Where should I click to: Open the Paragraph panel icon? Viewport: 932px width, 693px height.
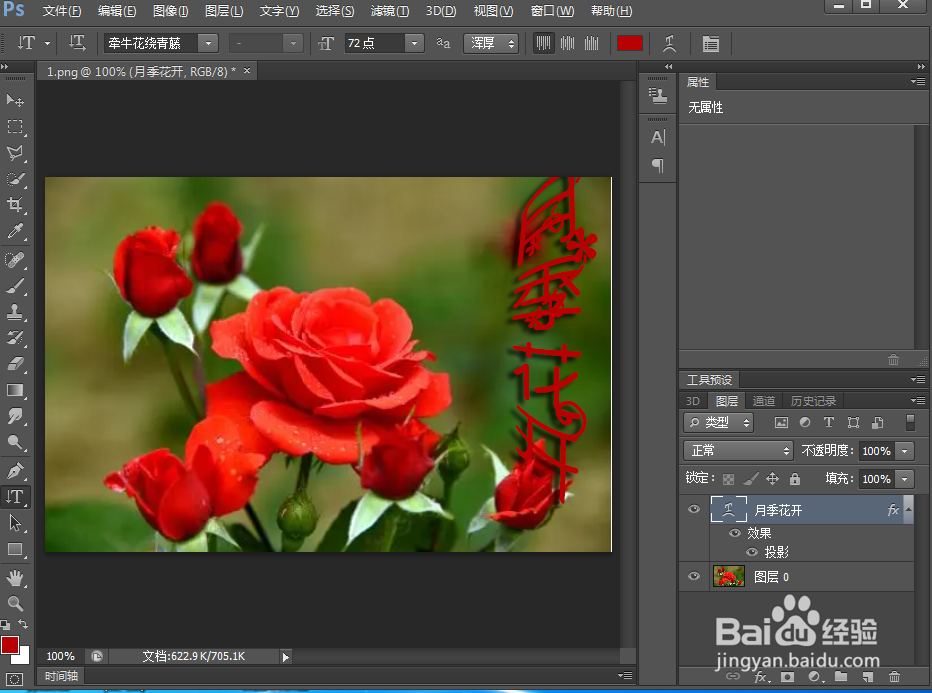(x=657, y=165)
